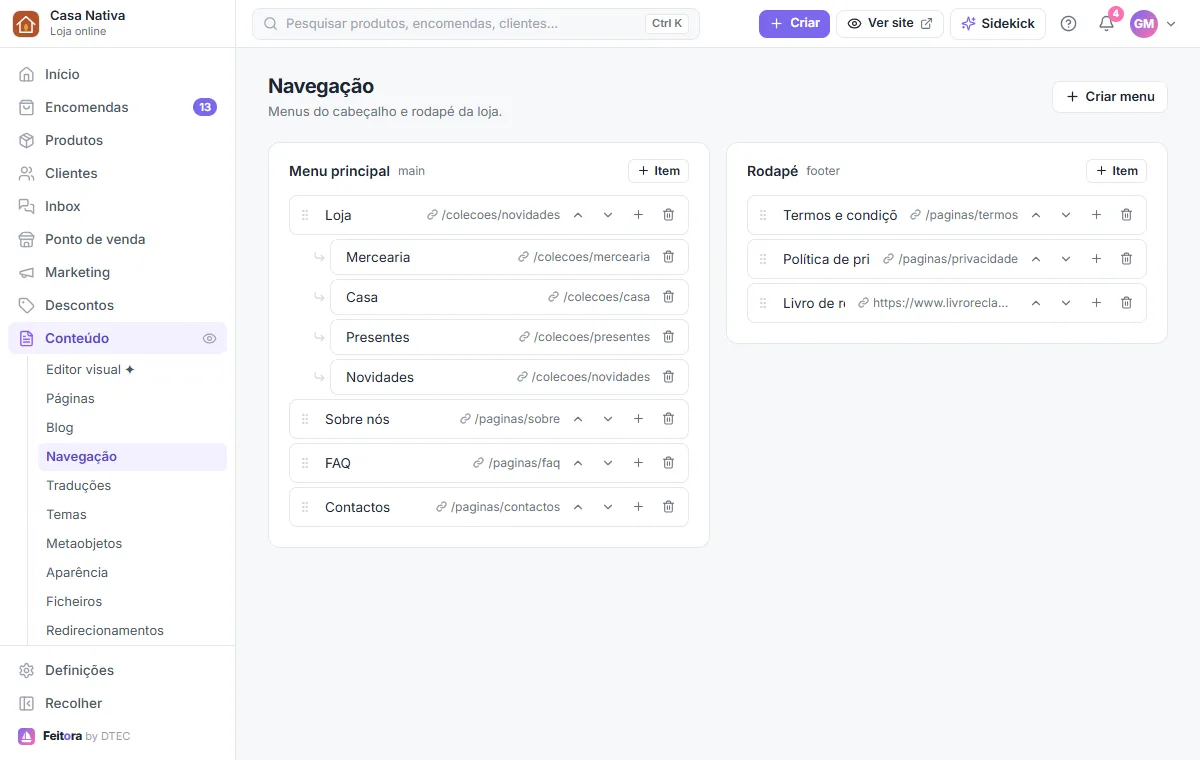Open the Temas submenu item
Viewport: 1200px width, 760px height.
(x=132, y=514)
